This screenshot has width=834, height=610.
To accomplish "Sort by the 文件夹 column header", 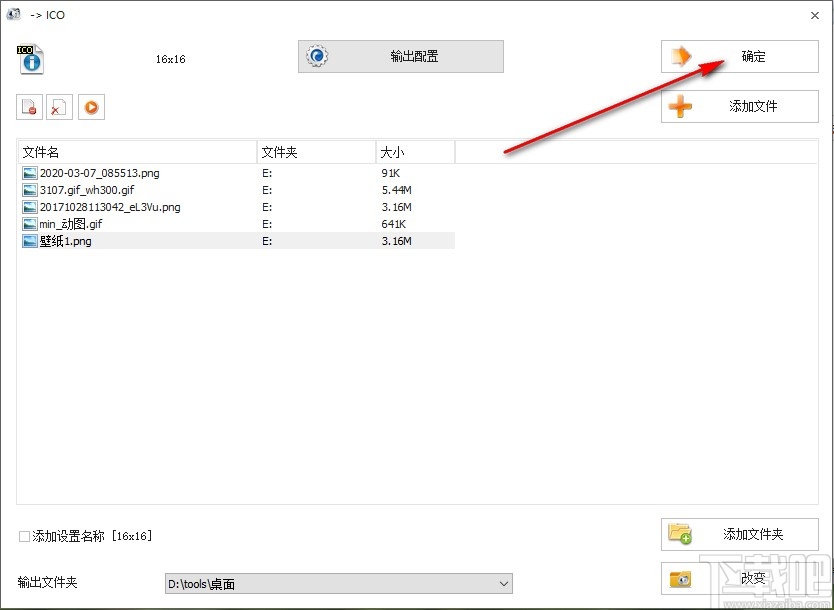I will [316, 152].
